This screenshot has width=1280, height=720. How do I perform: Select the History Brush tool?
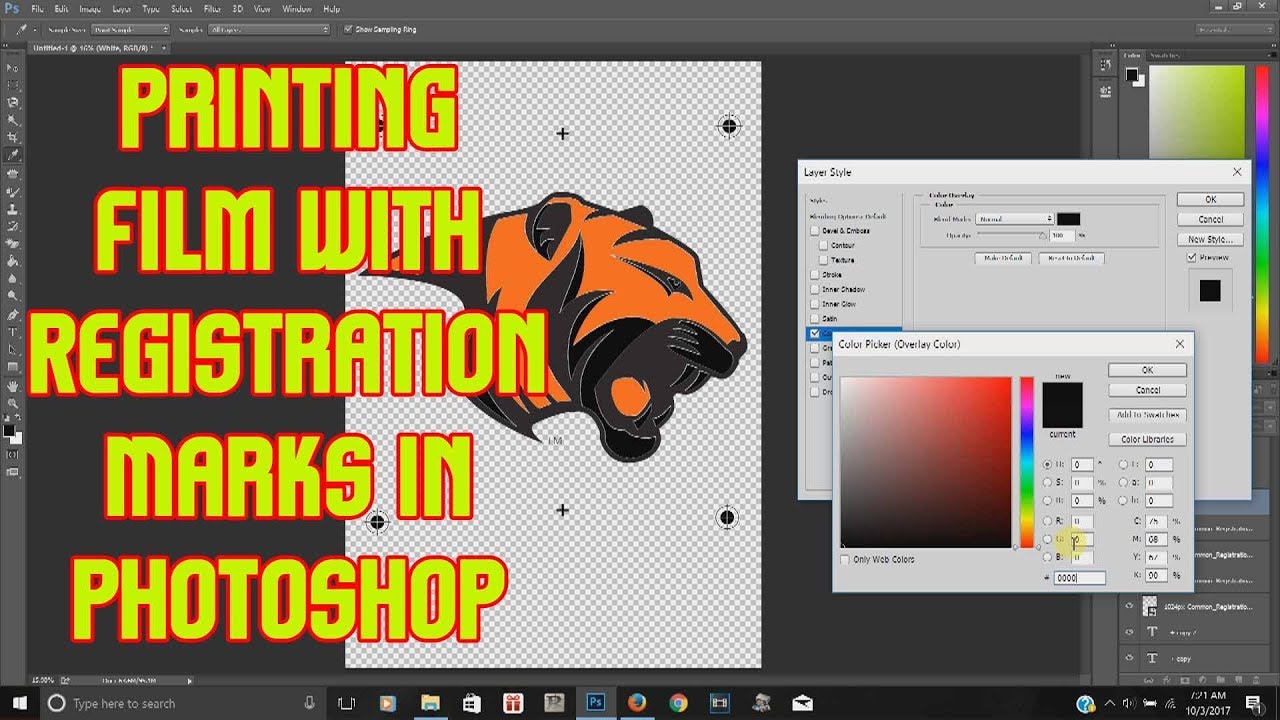(x=13, y=226)
